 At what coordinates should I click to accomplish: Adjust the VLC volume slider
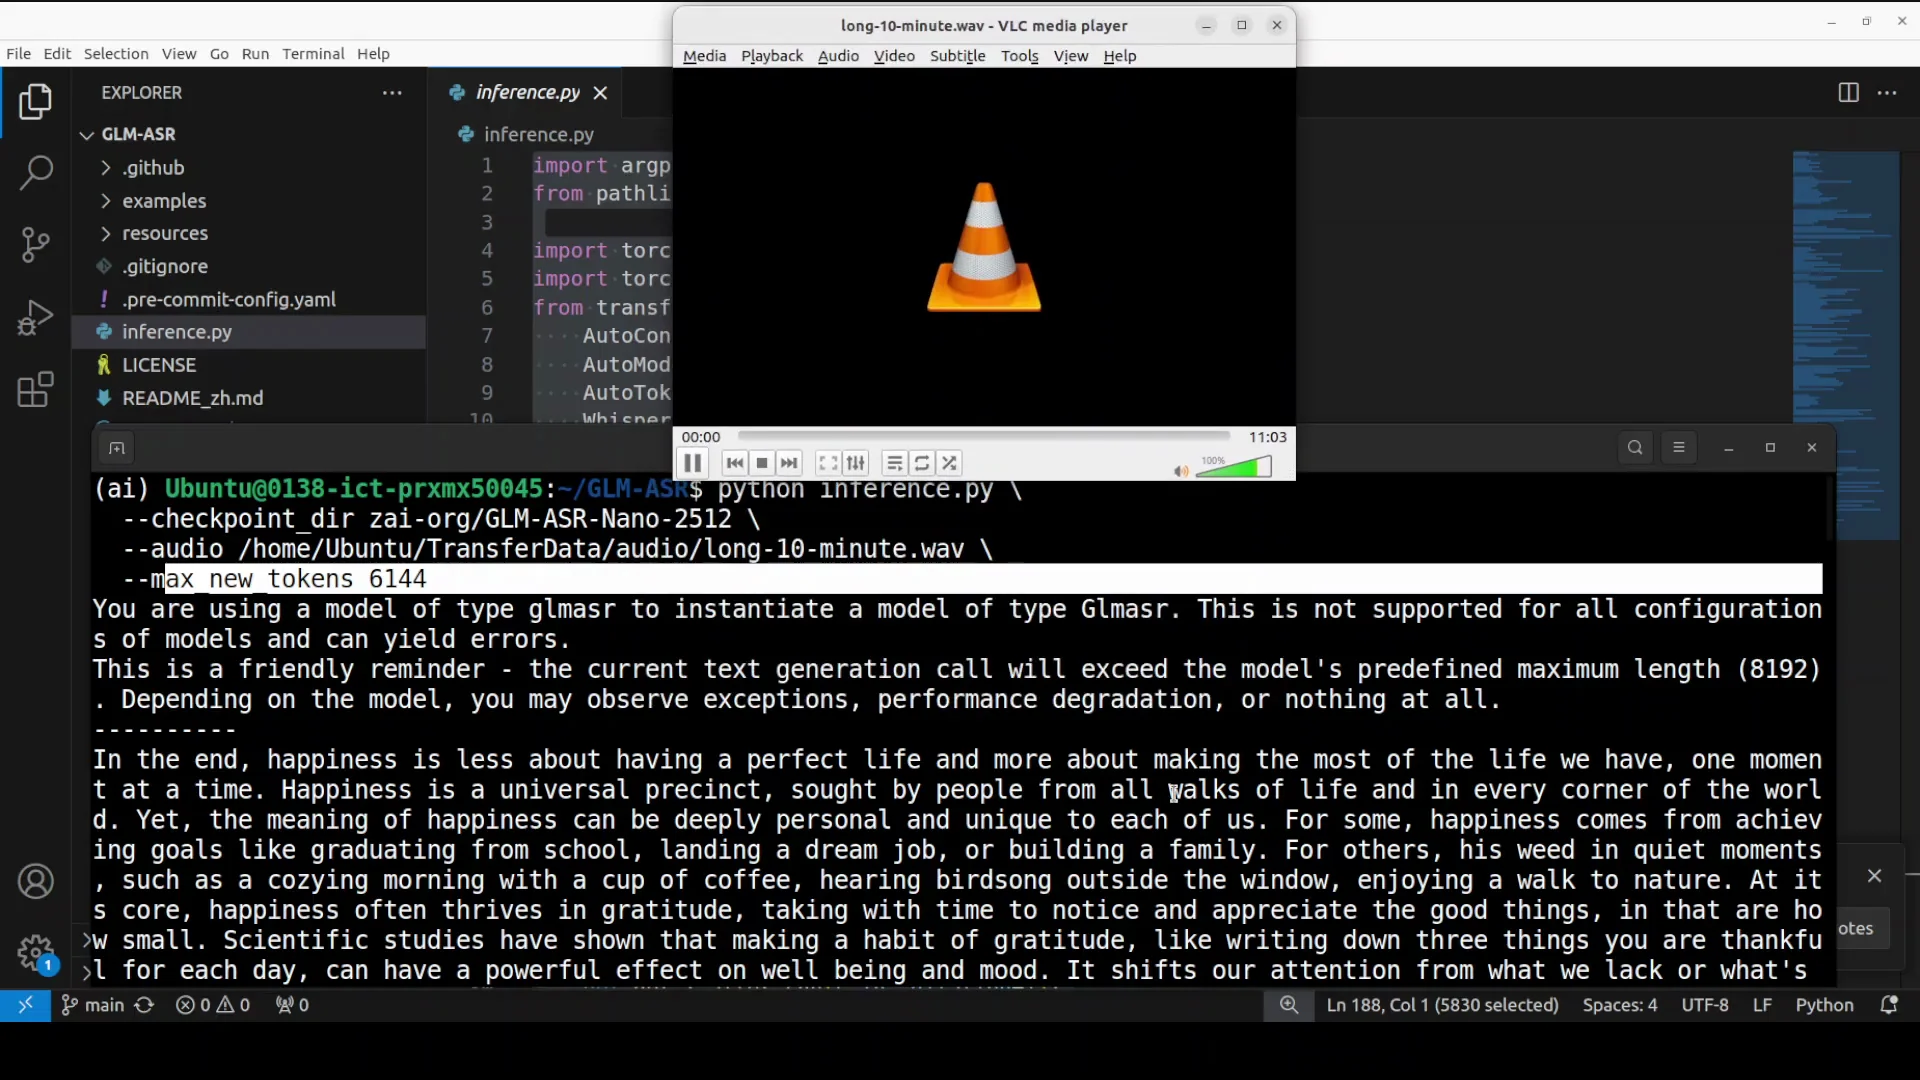point(1235,466)
